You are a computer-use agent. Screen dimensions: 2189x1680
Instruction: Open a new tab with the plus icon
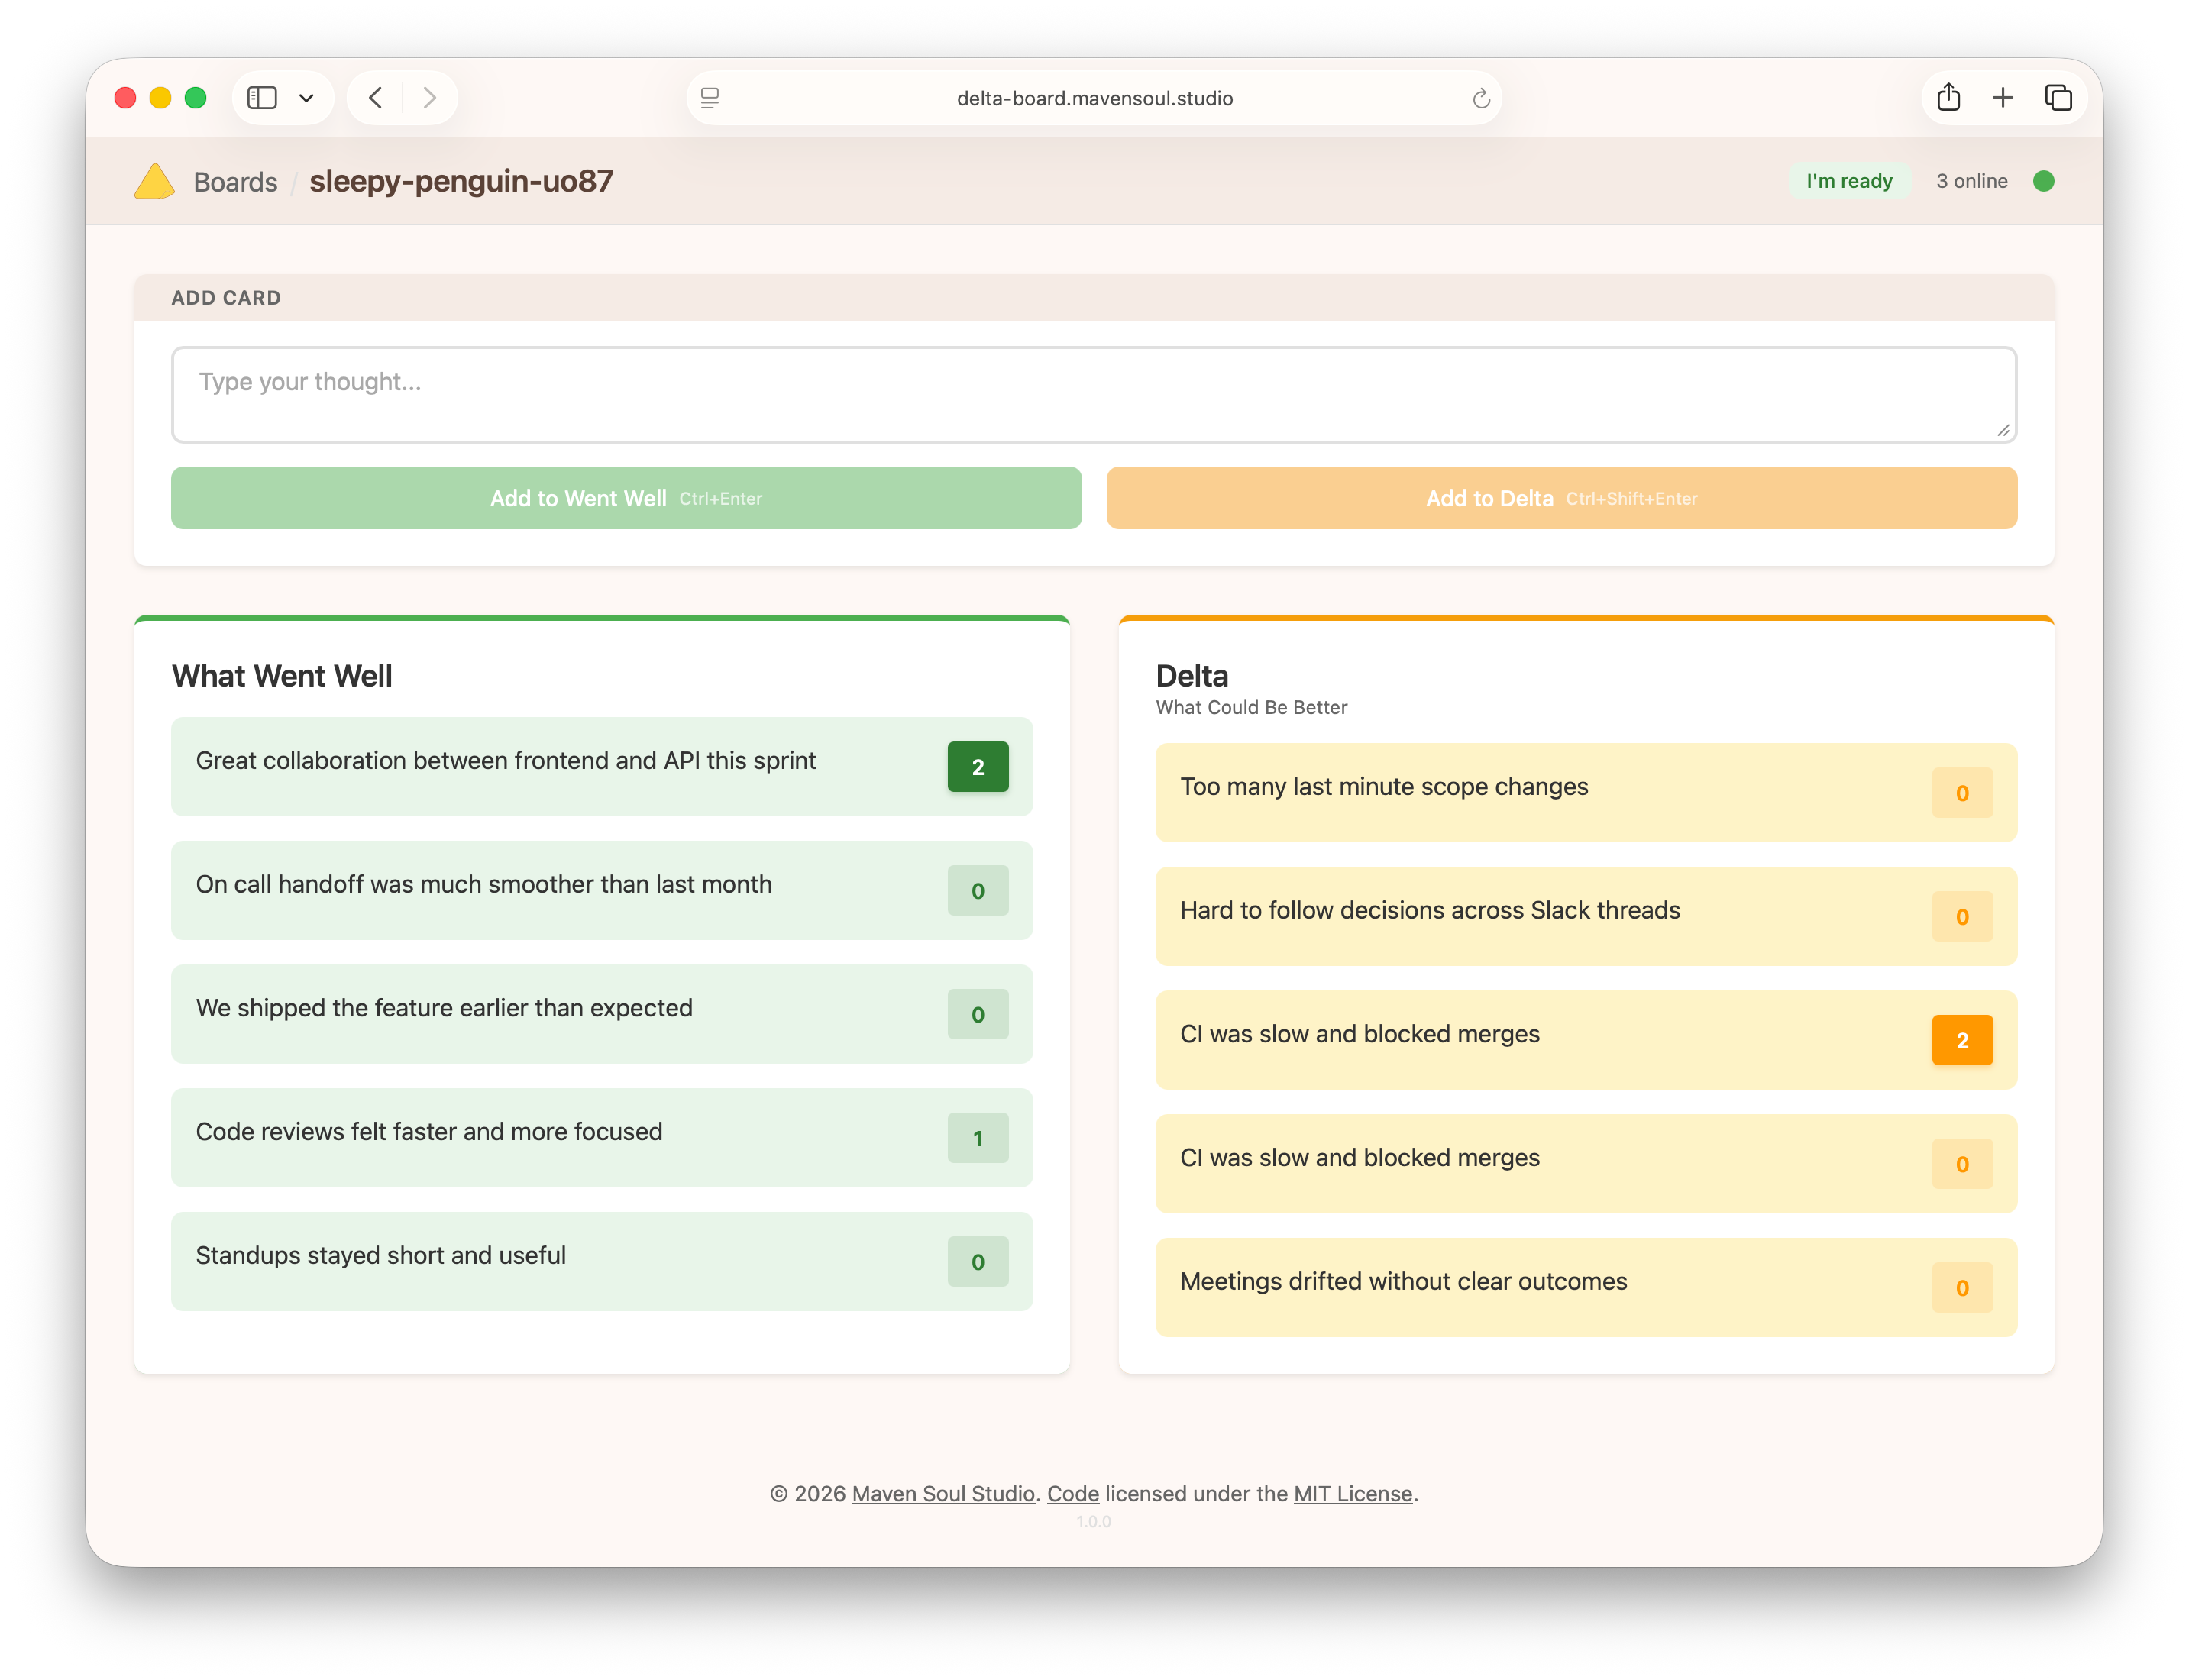click(x=2003, y=97)
